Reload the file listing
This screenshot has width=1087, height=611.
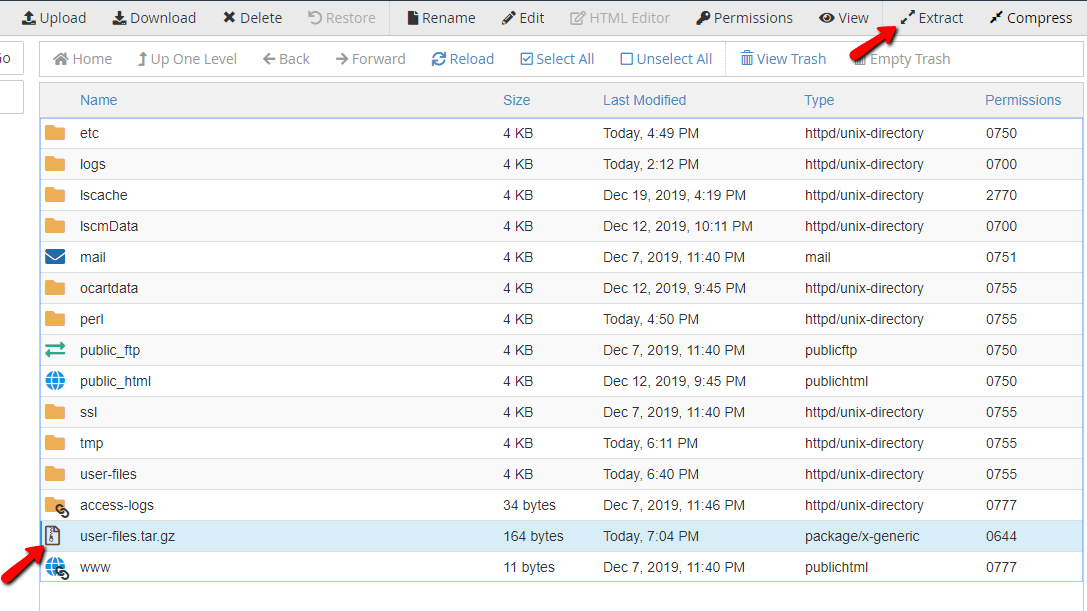click(463, 59)
